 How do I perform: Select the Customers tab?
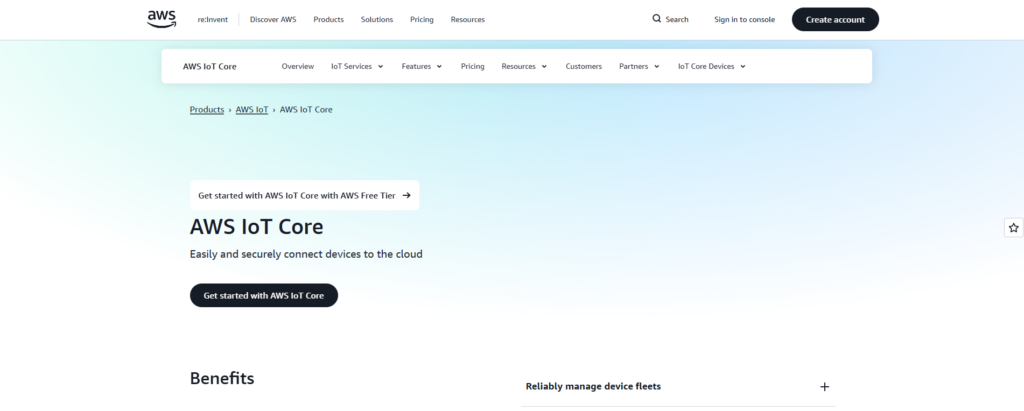pyautogui.click(x=583, y=66)
